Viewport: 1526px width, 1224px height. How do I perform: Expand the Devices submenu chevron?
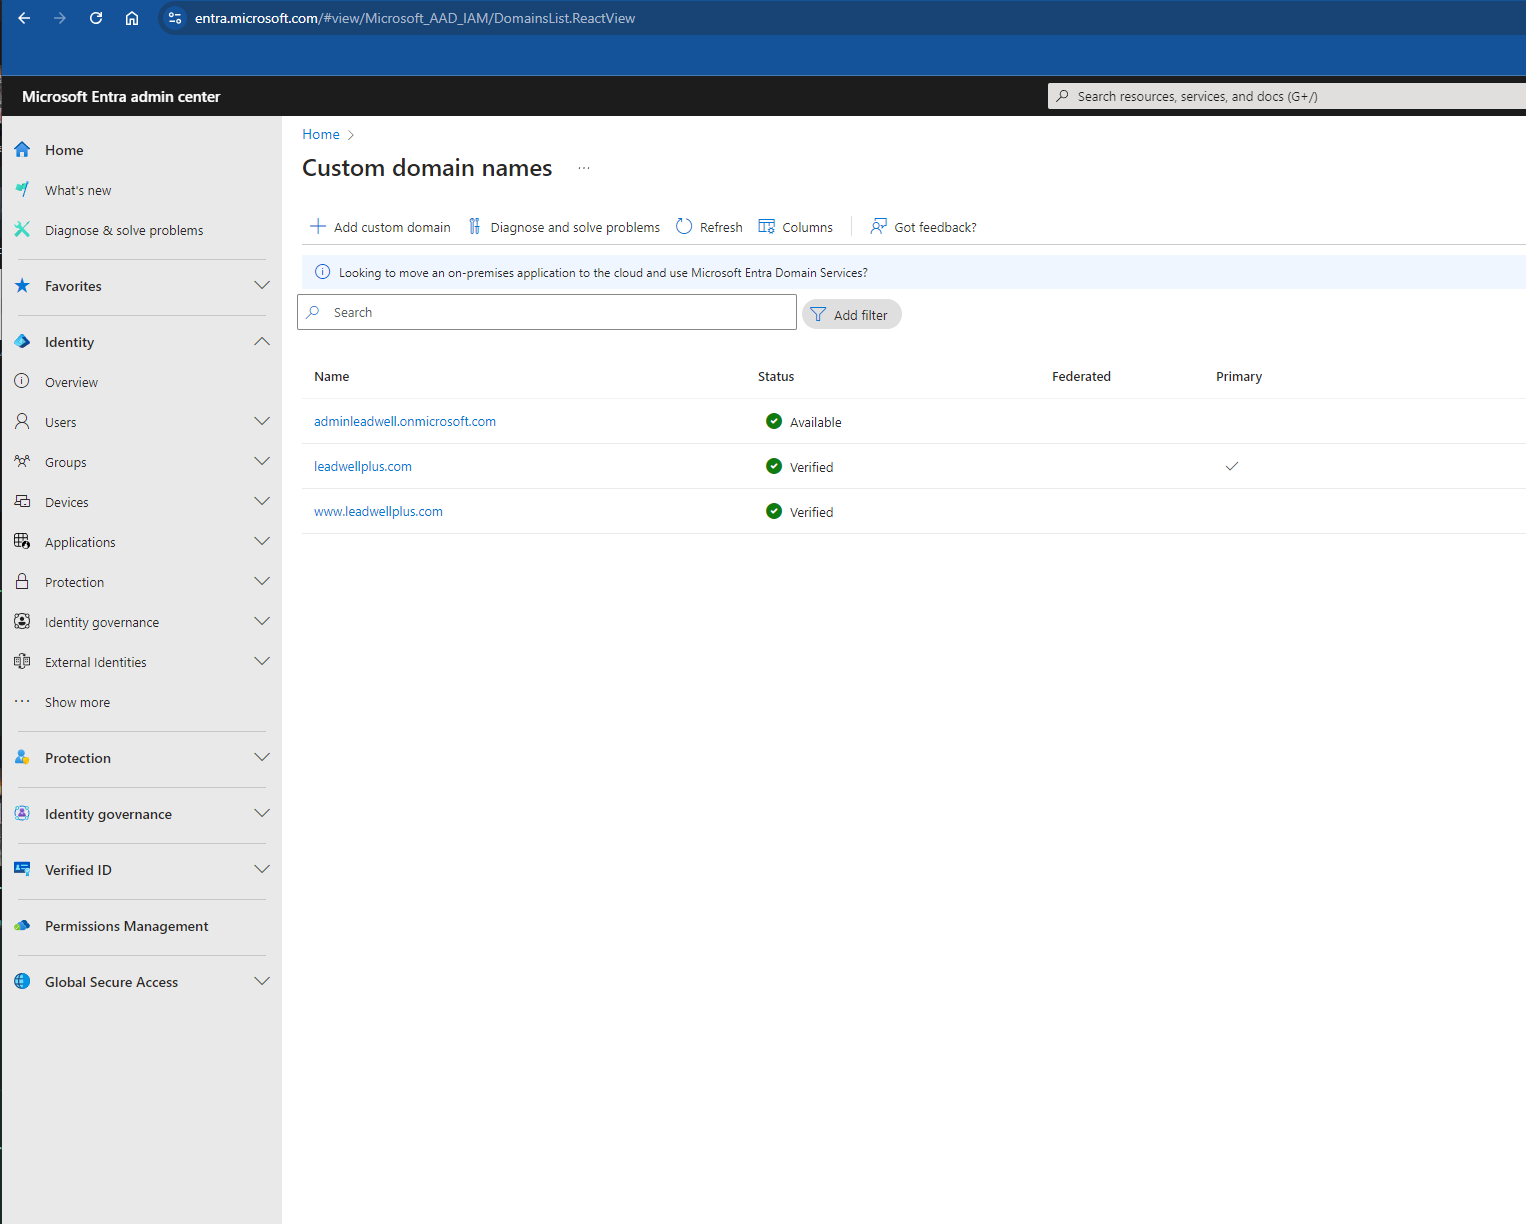click(262, 501)
